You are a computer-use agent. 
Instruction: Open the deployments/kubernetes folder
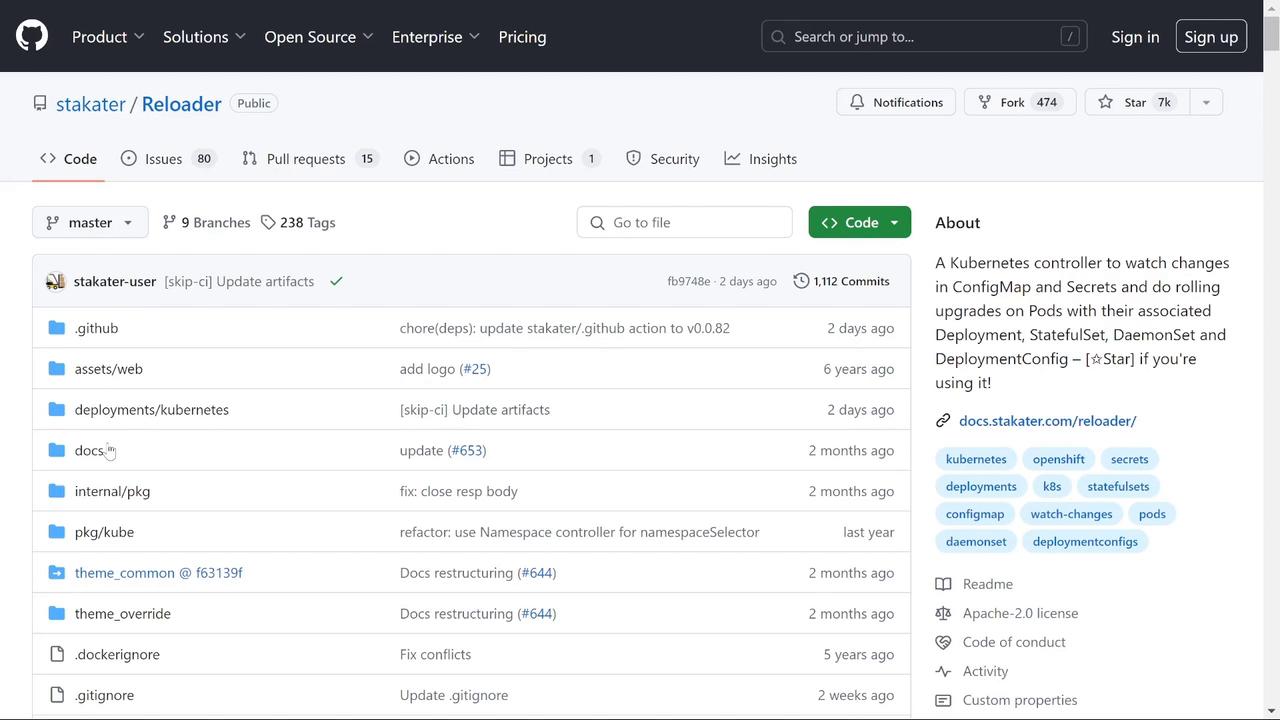151,409
